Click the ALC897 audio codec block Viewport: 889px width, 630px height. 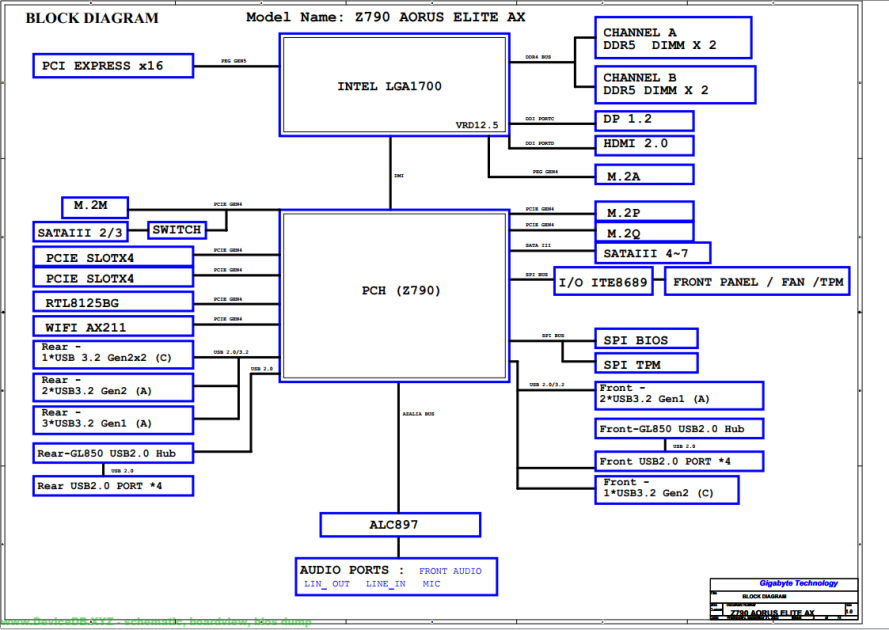400,525
